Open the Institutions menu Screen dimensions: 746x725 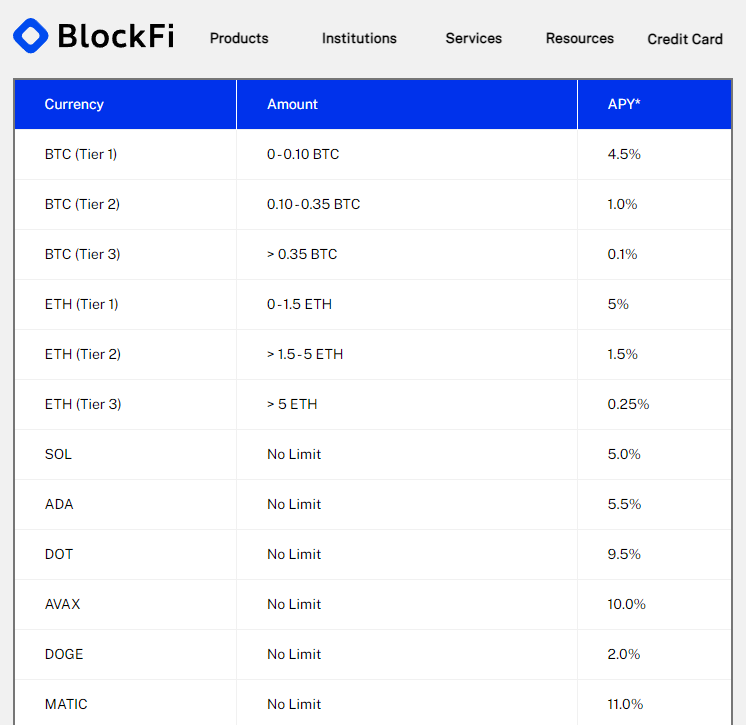(359, 38)
